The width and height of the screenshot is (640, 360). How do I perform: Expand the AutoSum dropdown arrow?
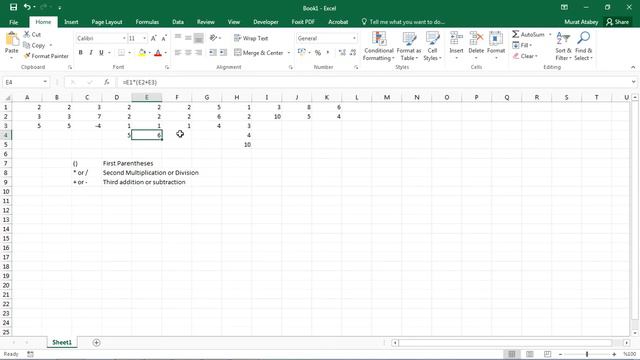coord(550,35)
